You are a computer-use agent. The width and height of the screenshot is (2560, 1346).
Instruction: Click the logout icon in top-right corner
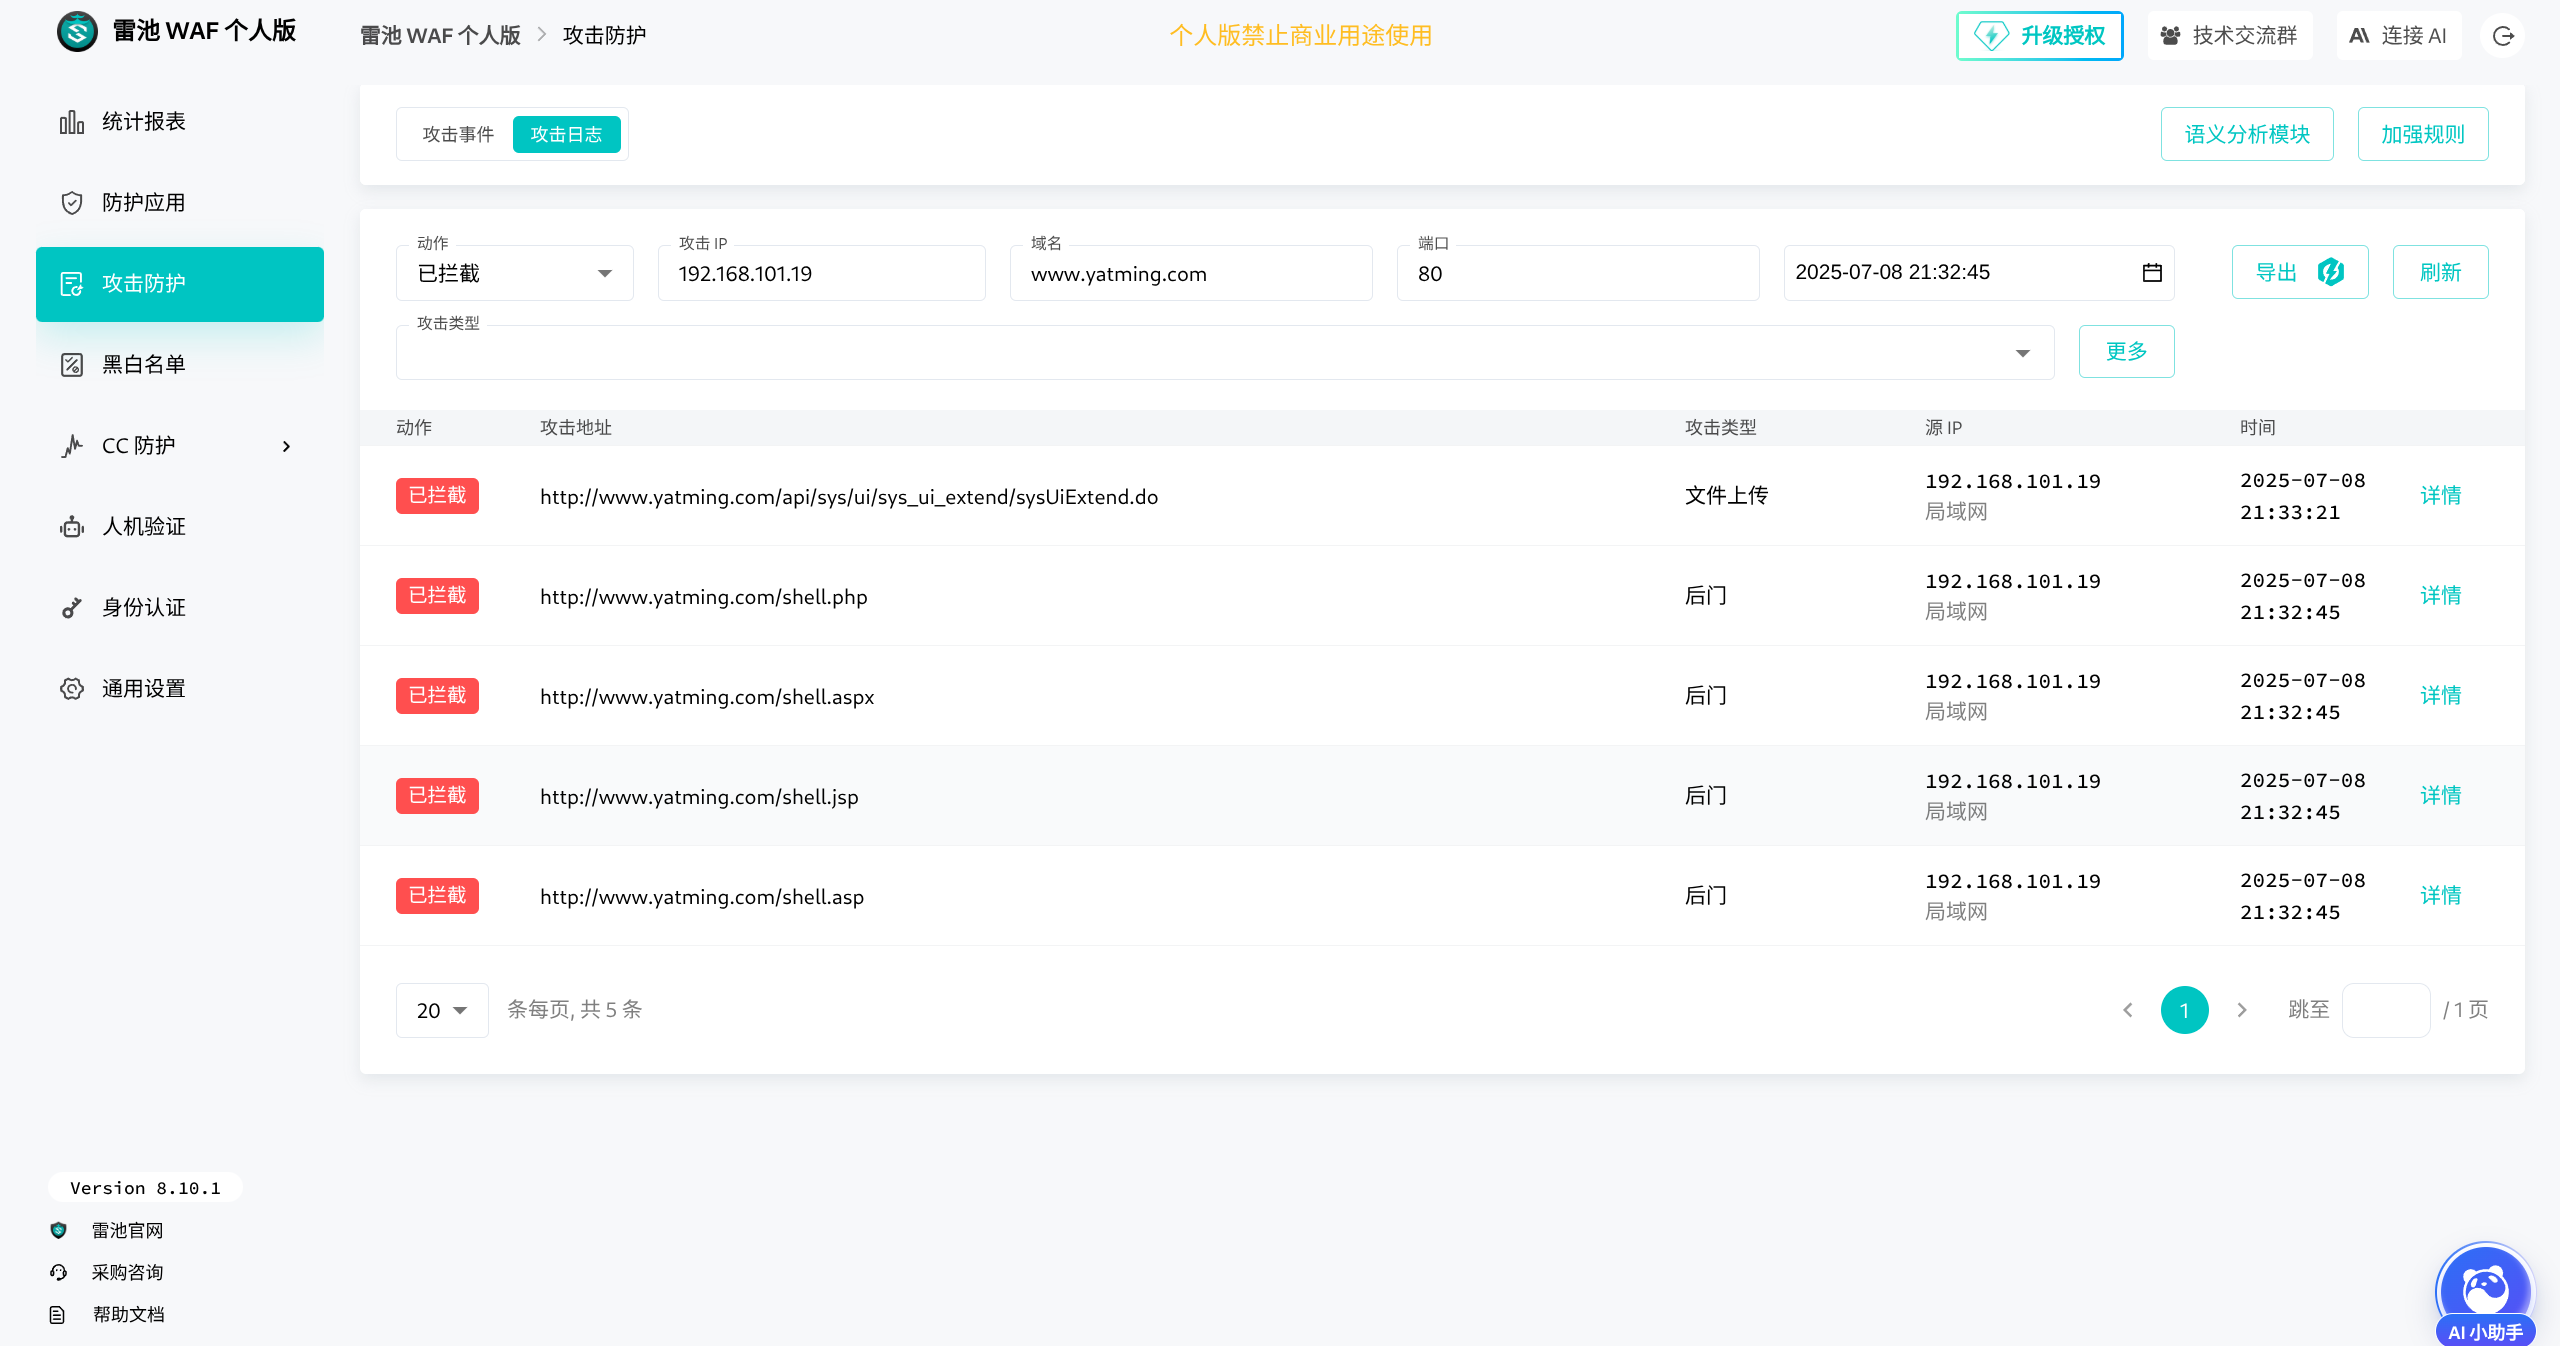coord(2503,36)
